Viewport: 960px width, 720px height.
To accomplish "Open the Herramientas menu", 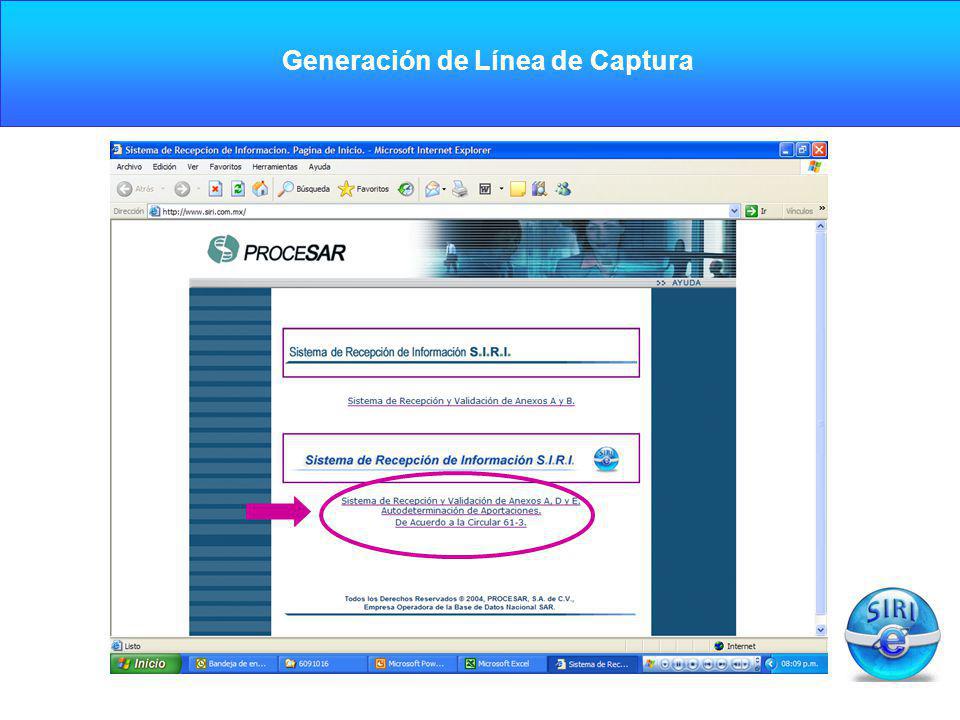I will 275,167.
